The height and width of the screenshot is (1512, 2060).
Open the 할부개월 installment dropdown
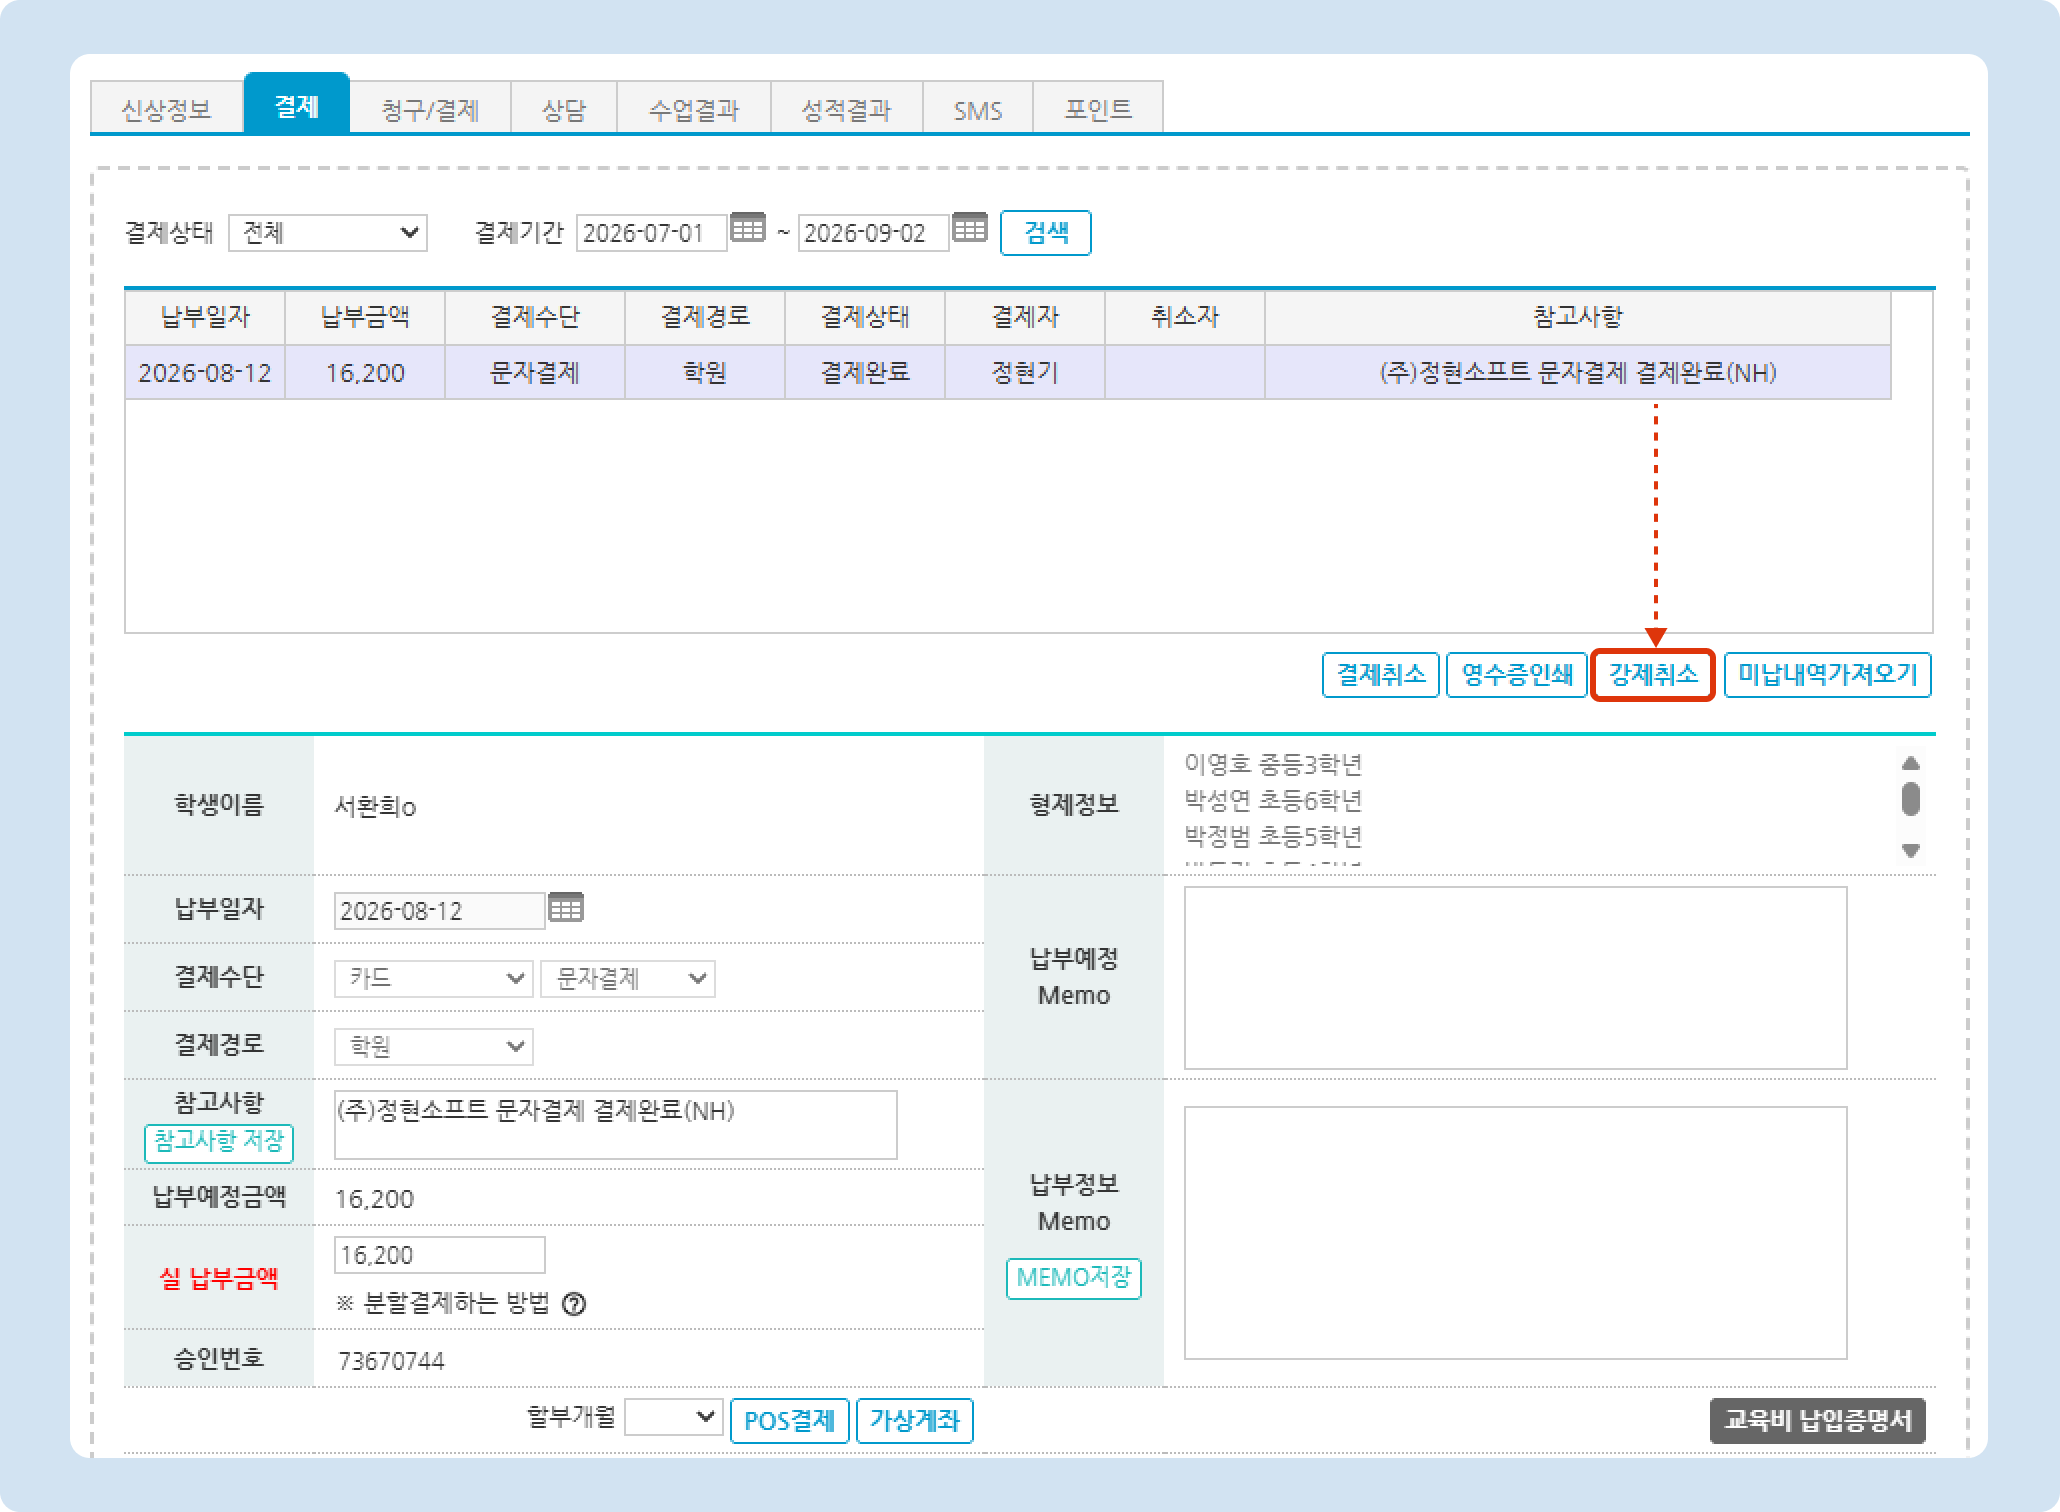[x=673, y=1417]
